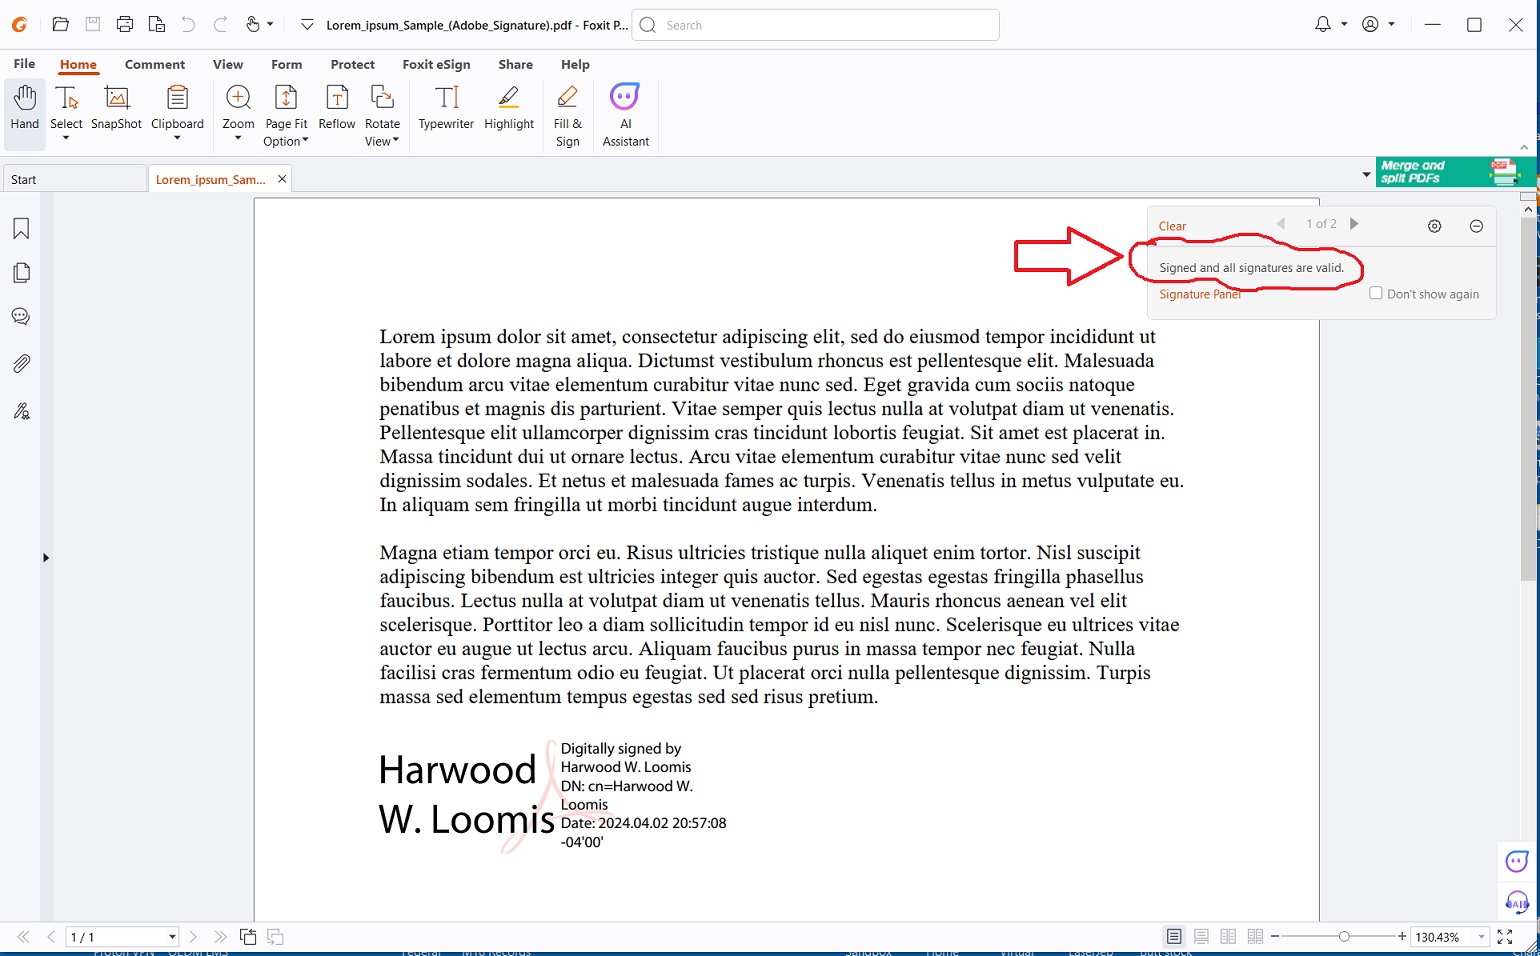
Task: Open the Signature Panel link
Action: tap(1199, 294)
